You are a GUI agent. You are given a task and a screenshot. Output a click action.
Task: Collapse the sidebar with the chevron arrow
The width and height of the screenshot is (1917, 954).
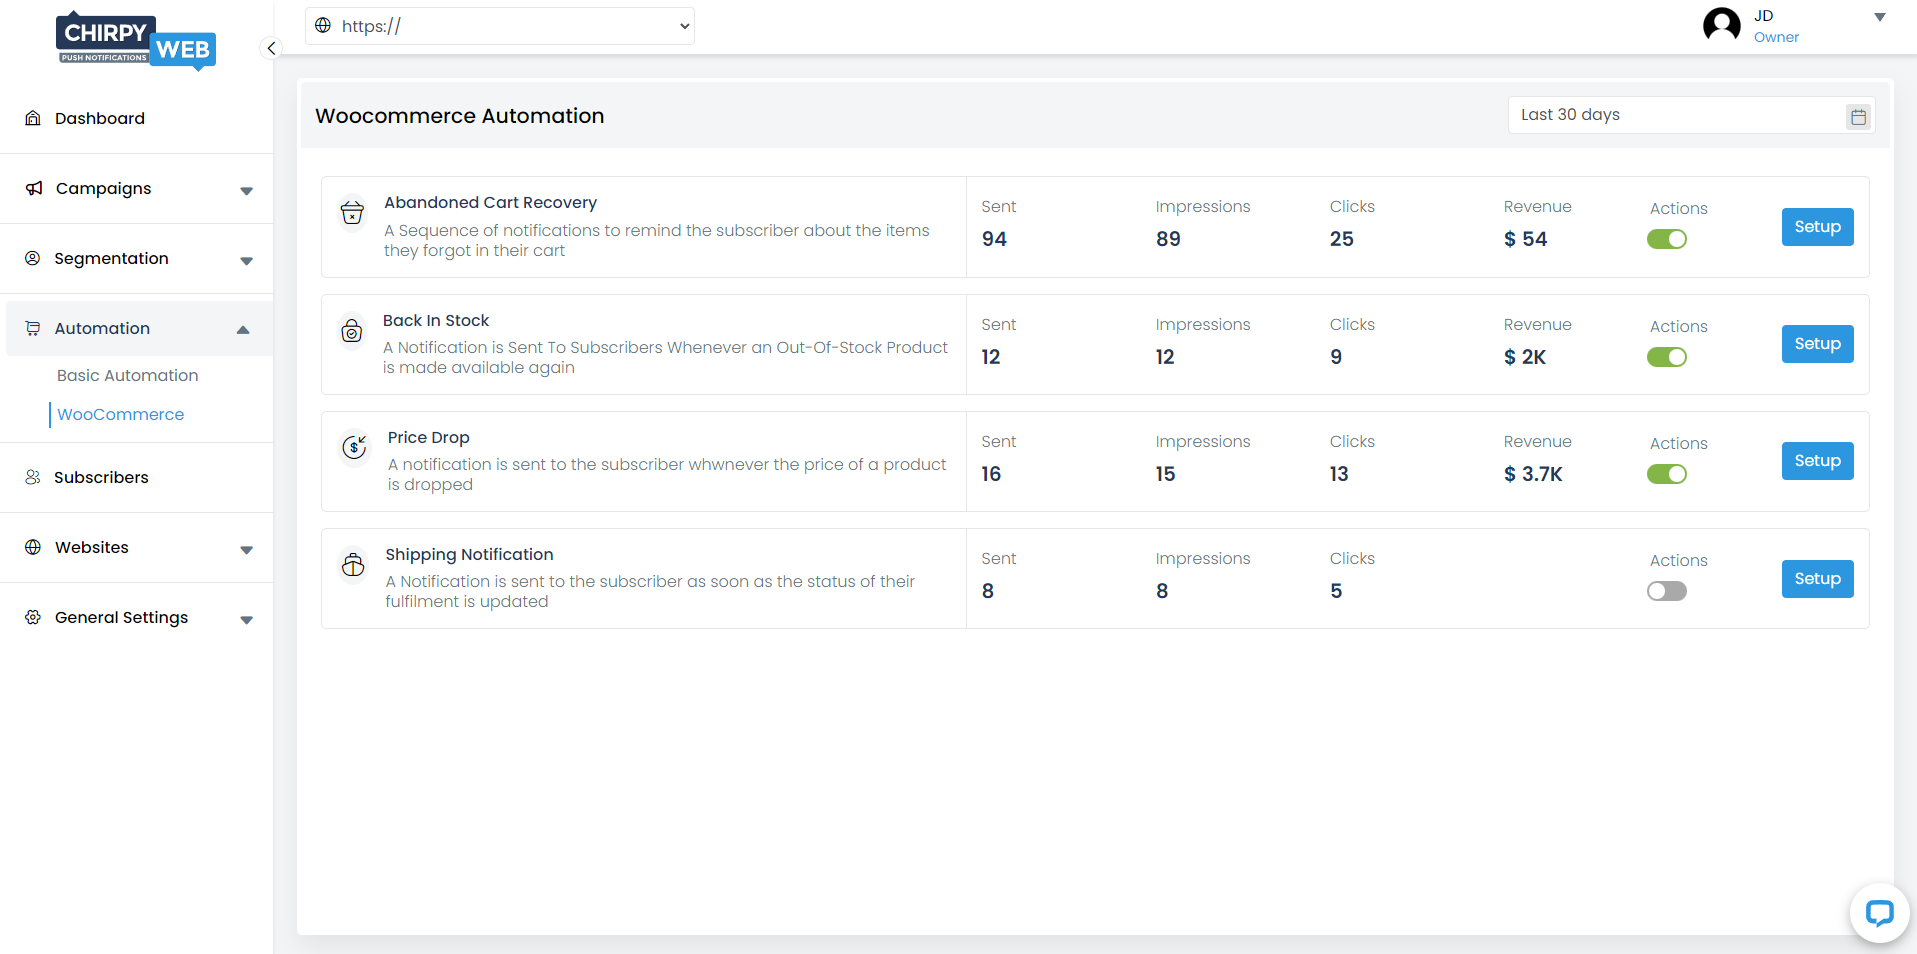(x=271, y=48)
